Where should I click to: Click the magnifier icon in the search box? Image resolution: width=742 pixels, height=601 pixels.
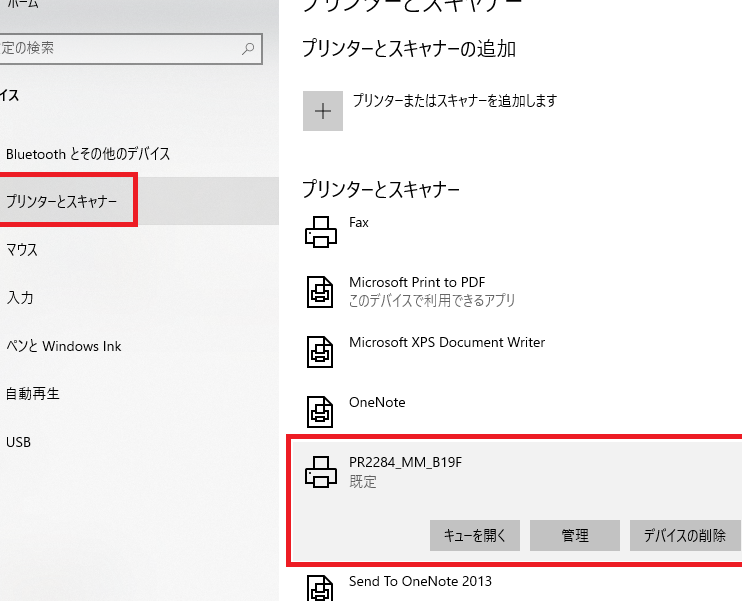[248, 47]
